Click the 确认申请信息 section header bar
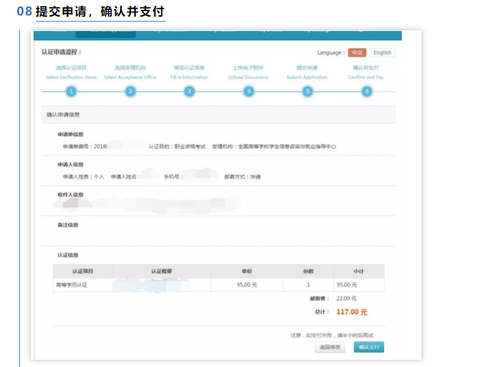 [219, 115]
